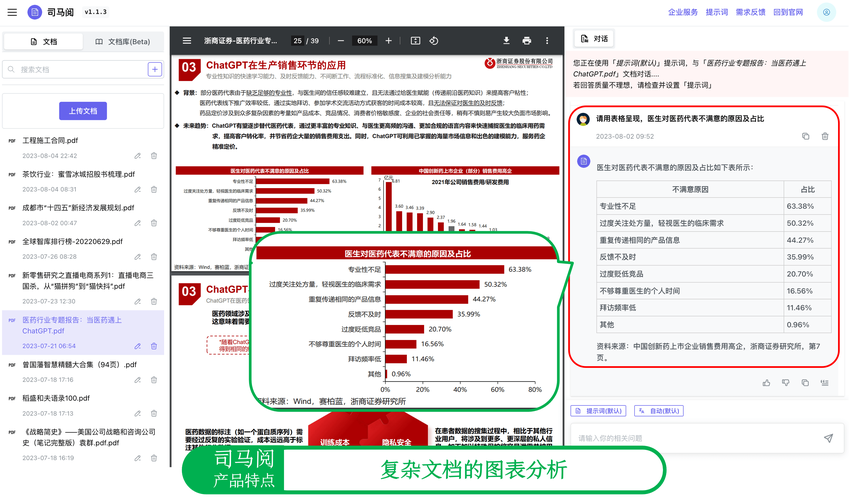Rotate the PDF page counterclockwise
Image resolution: width=849 pixels, height=500 pixels.
coord(434,41)
